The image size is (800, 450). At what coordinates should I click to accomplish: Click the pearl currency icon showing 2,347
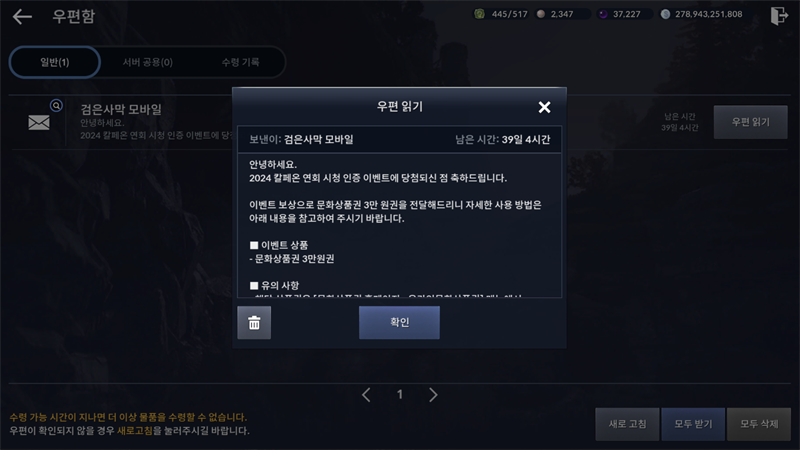click(541, 14)
